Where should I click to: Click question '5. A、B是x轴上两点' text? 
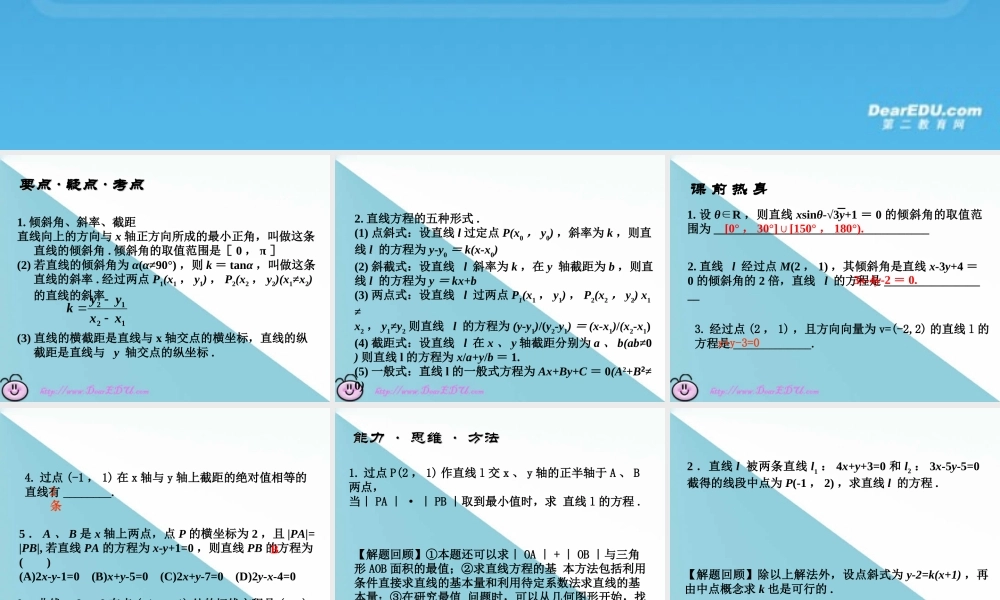[x=166, y=547]
